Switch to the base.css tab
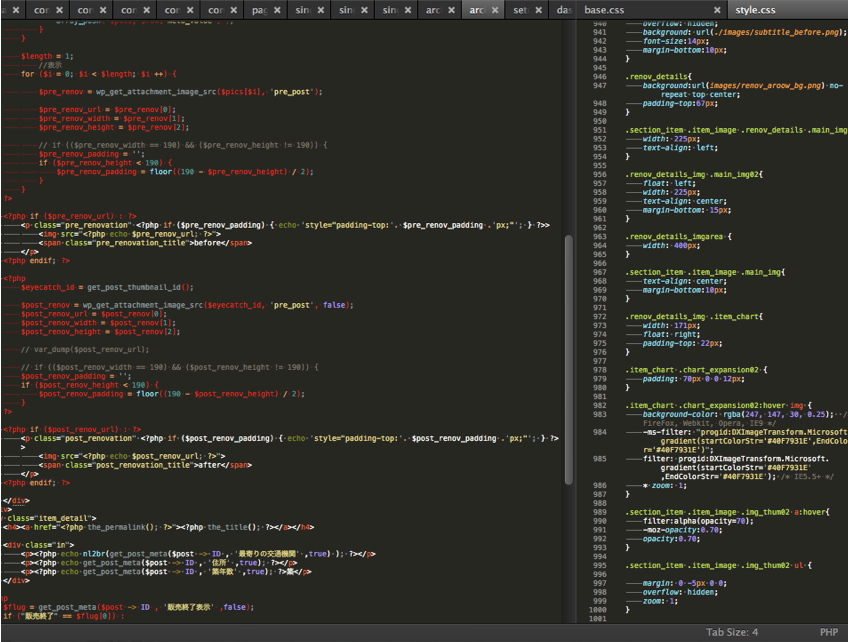Viewport: 848px width, 642px height. pyautogui.click(x=604, y=10)
